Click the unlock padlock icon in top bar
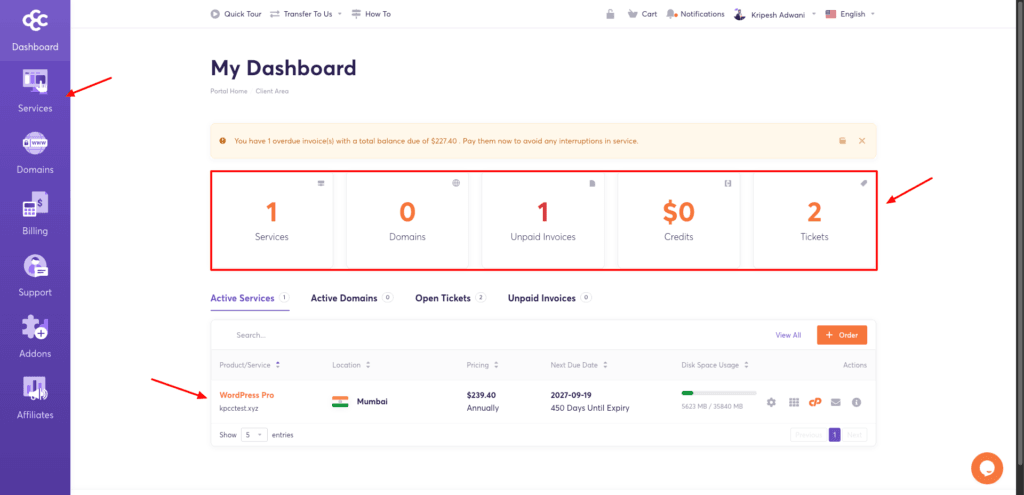 tap(610, 14)
